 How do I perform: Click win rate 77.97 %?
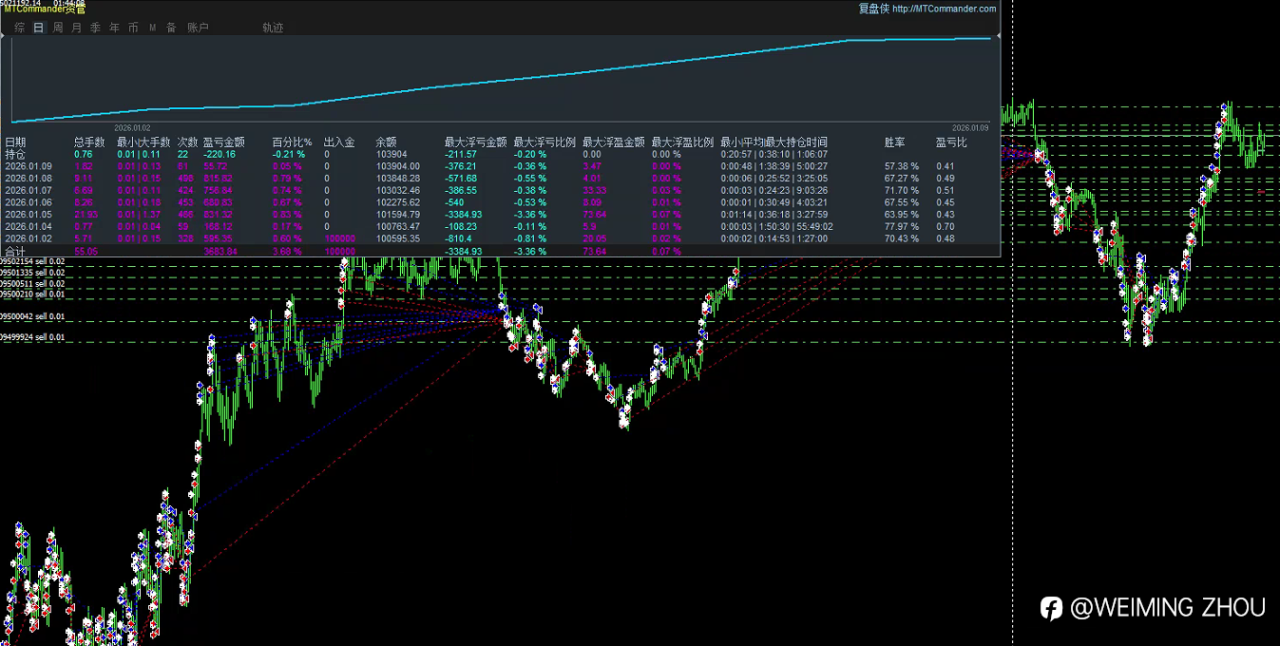tap(902, 227)
